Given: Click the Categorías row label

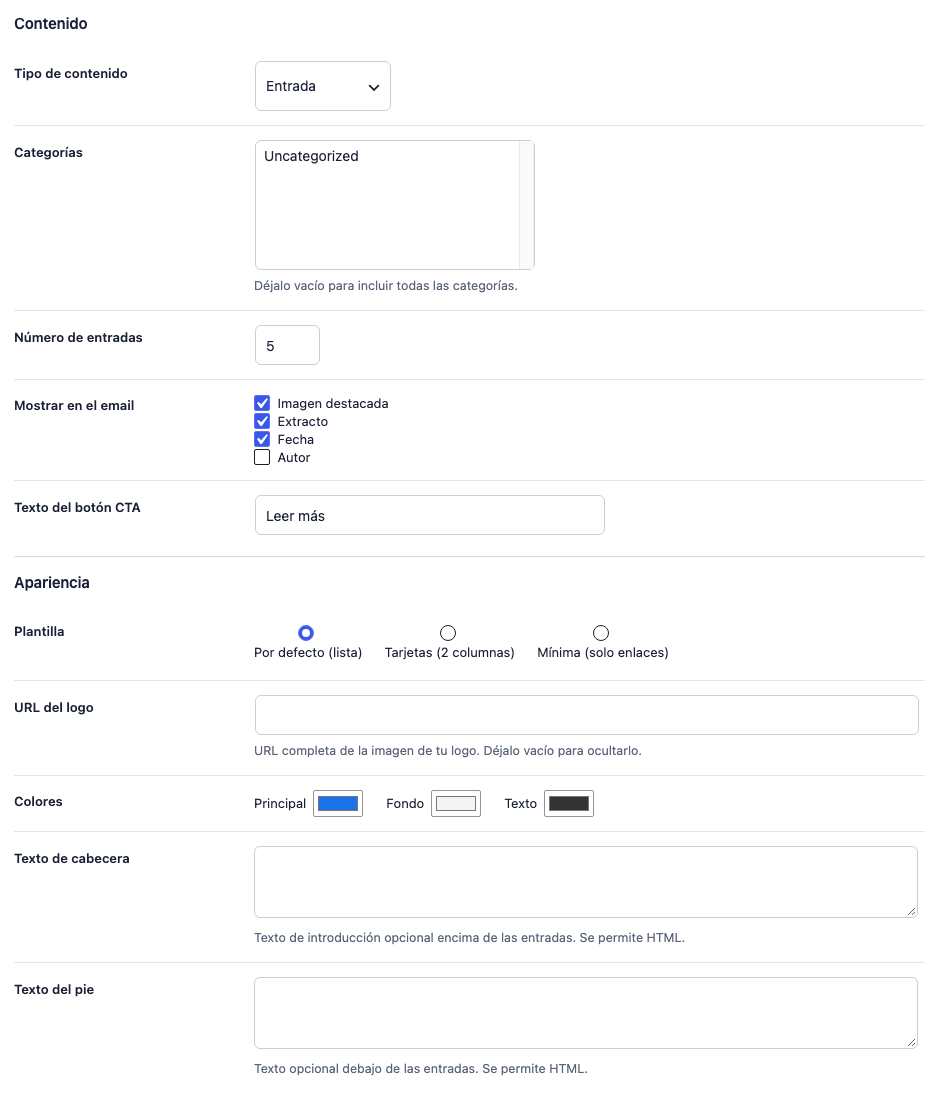Looking at the screenshot, I should (x=48, y=152).
